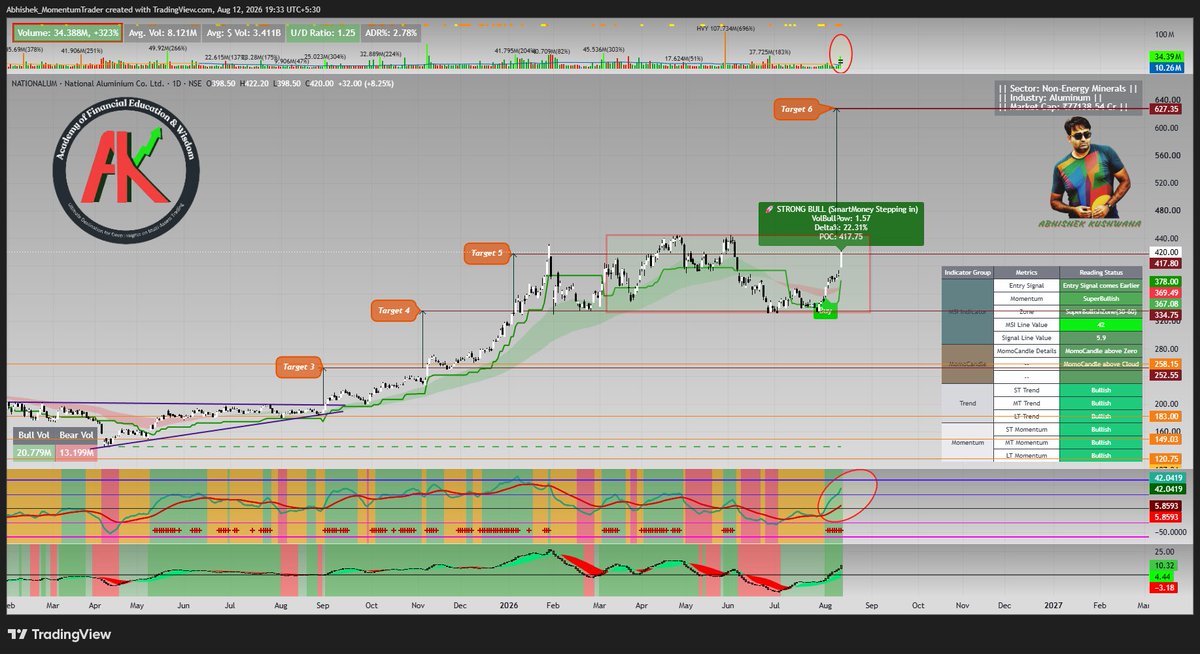The image size is (1200, 654).
Task: Click the Volume 34.388M +323% label
Action: [66, 32]
